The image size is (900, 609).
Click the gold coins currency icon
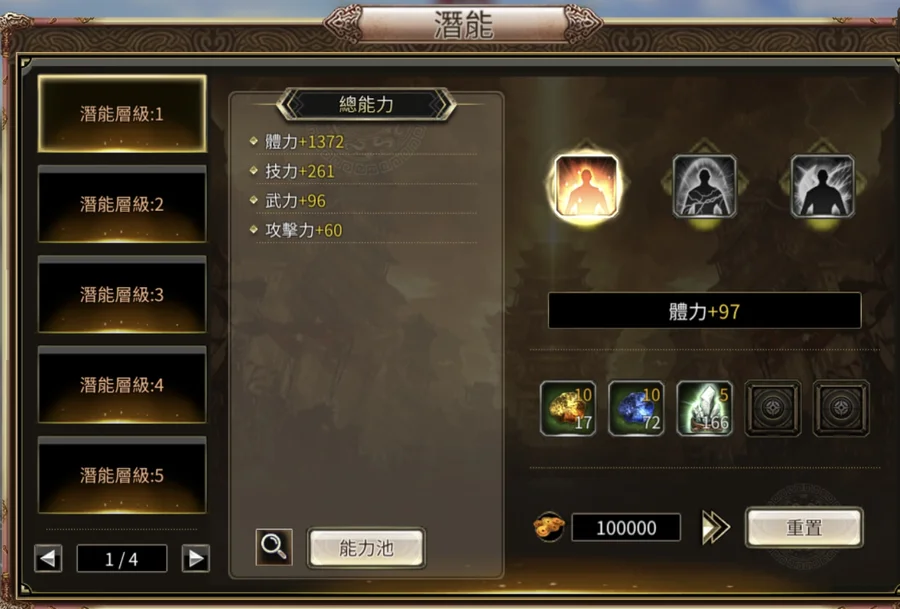(549, 527)
